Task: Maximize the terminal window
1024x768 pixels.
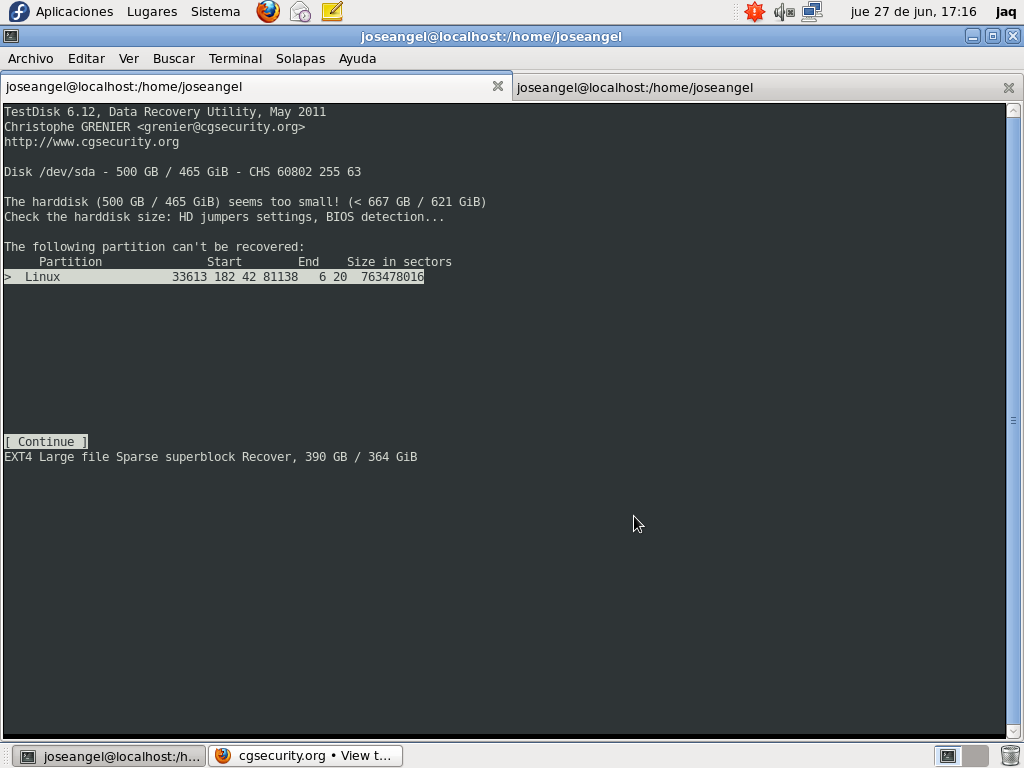Action: [993, 37]
